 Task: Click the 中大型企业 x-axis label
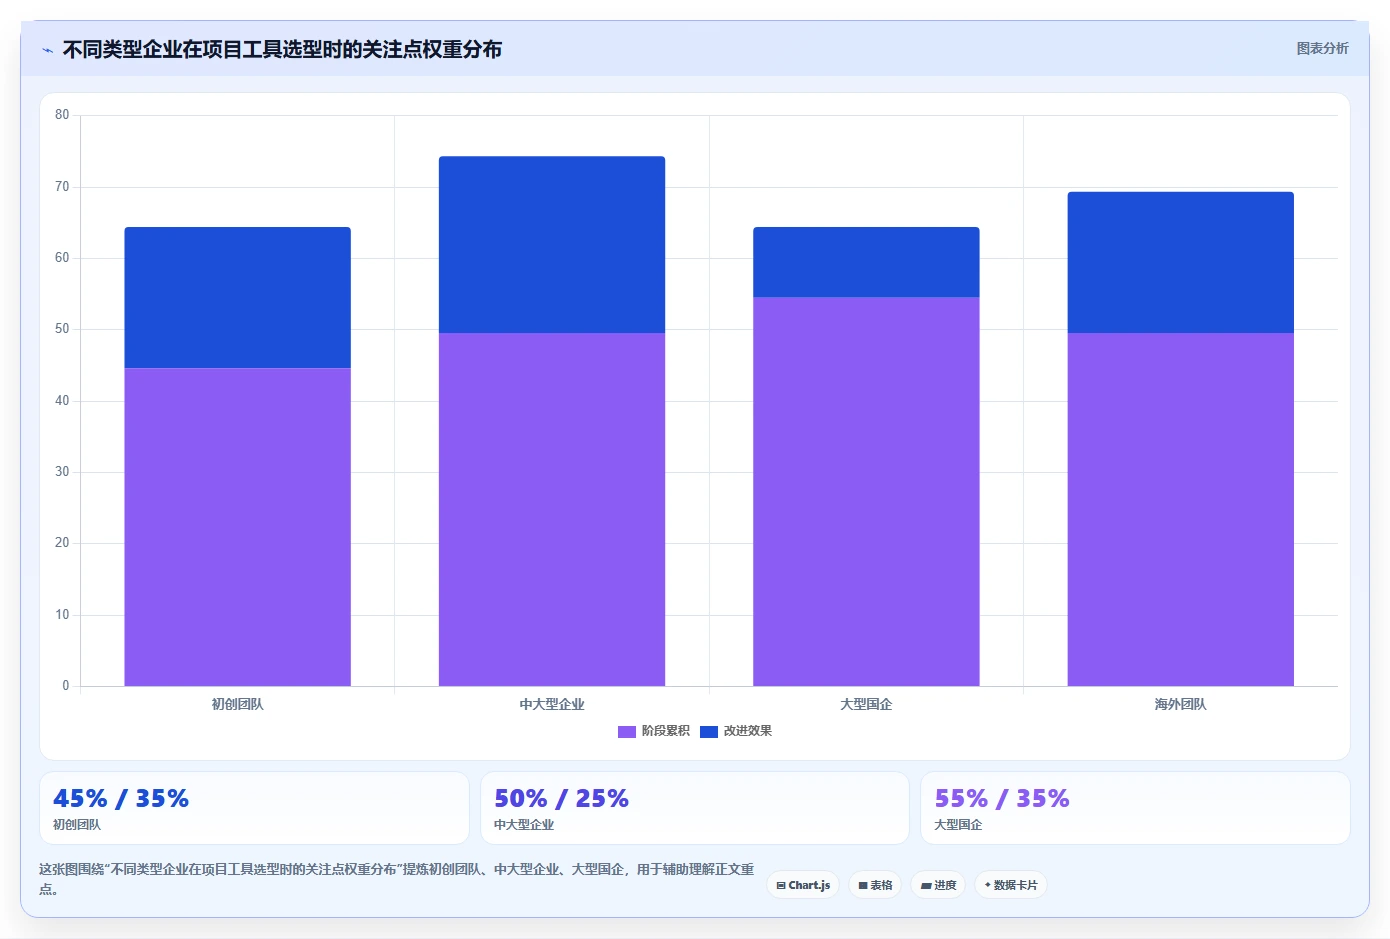[x=552, y=704]
